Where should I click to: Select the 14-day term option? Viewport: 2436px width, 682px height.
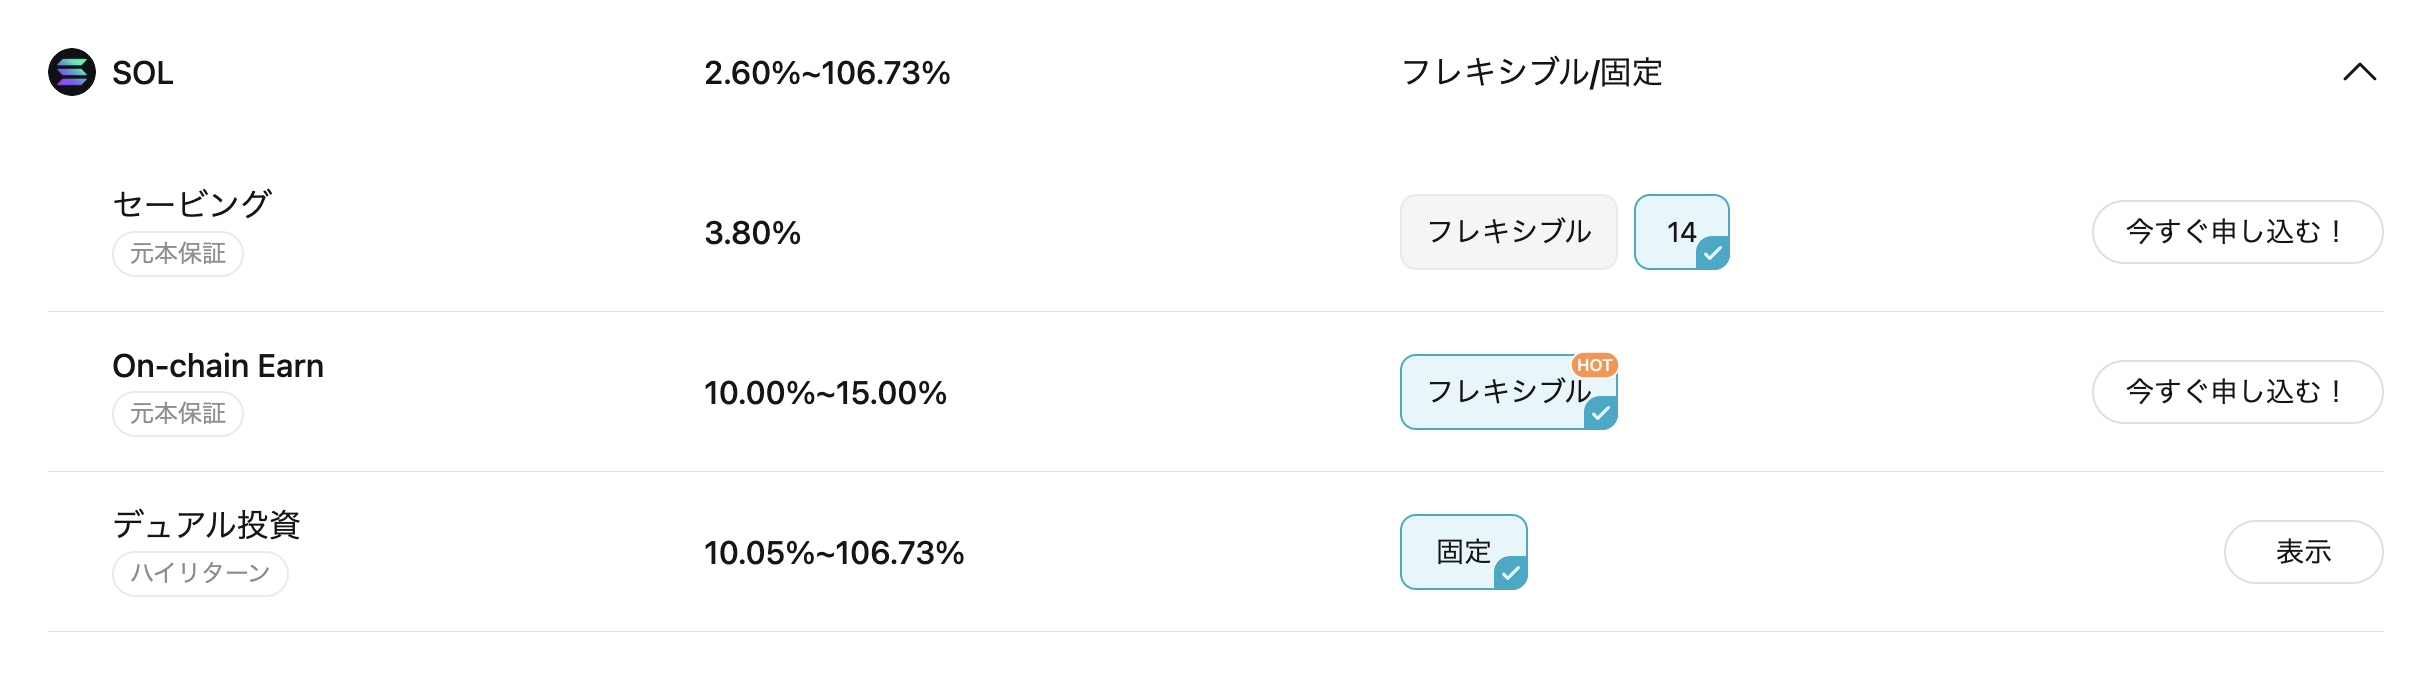1680,232
